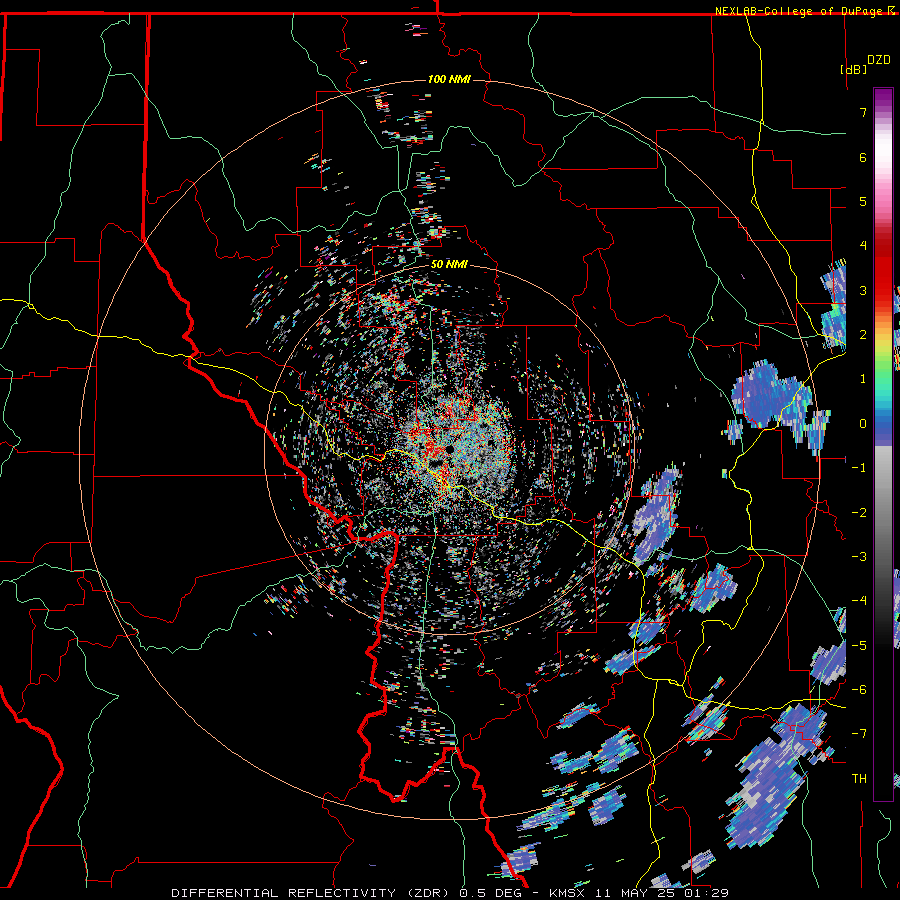
Task: Click the -1 dB tick label
Action: 859,468
